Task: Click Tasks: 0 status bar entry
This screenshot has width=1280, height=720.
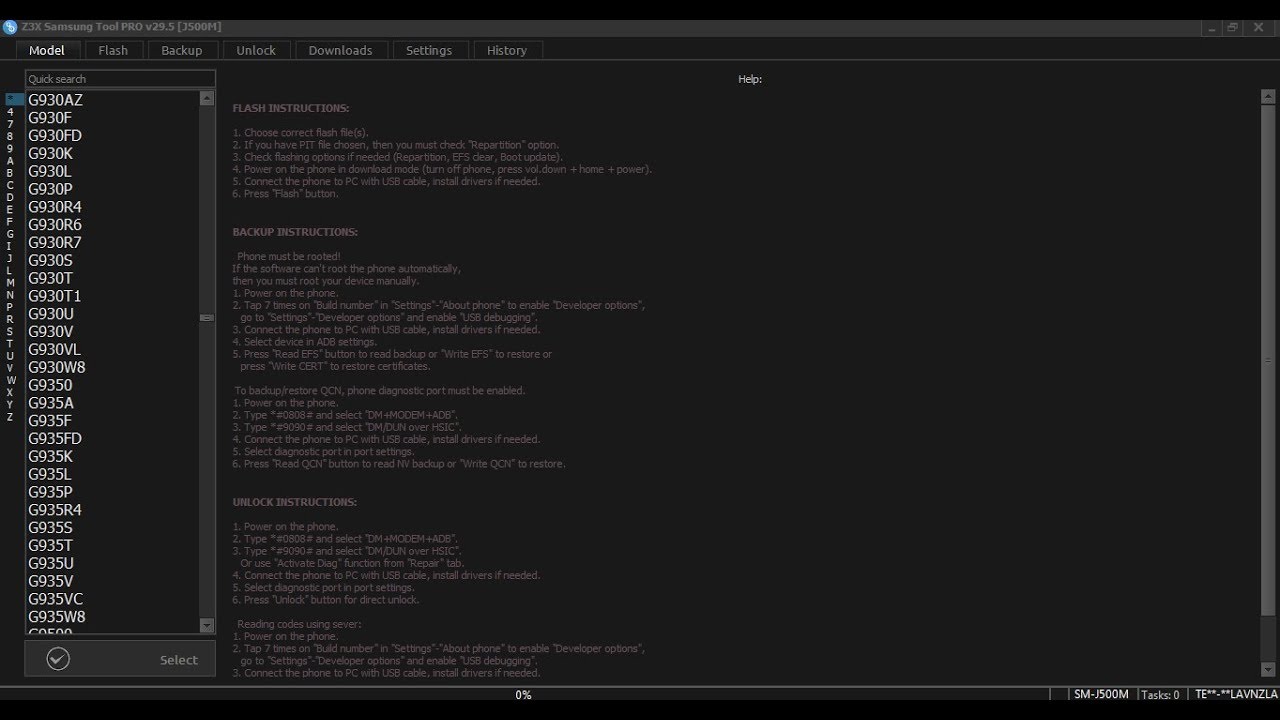Action: tap(1160, 694)
